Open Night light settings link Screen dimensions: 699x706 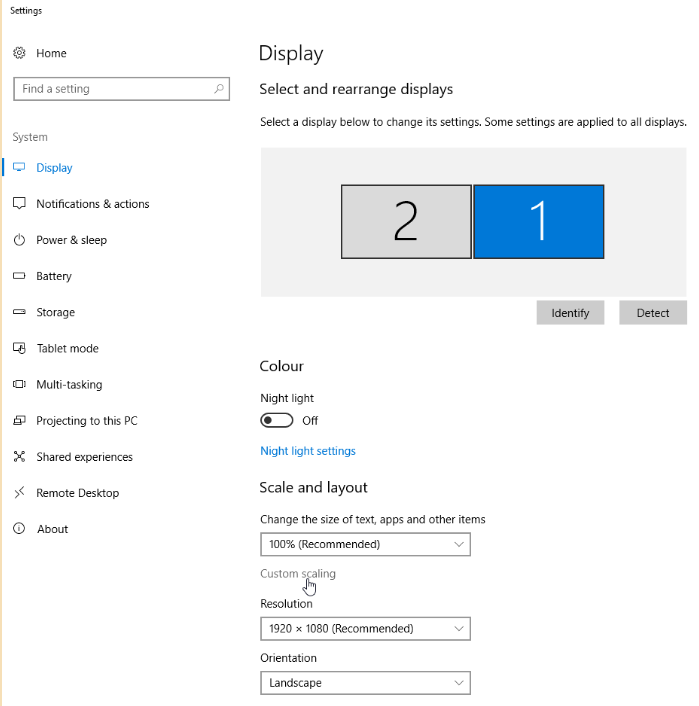click(308, 451)
